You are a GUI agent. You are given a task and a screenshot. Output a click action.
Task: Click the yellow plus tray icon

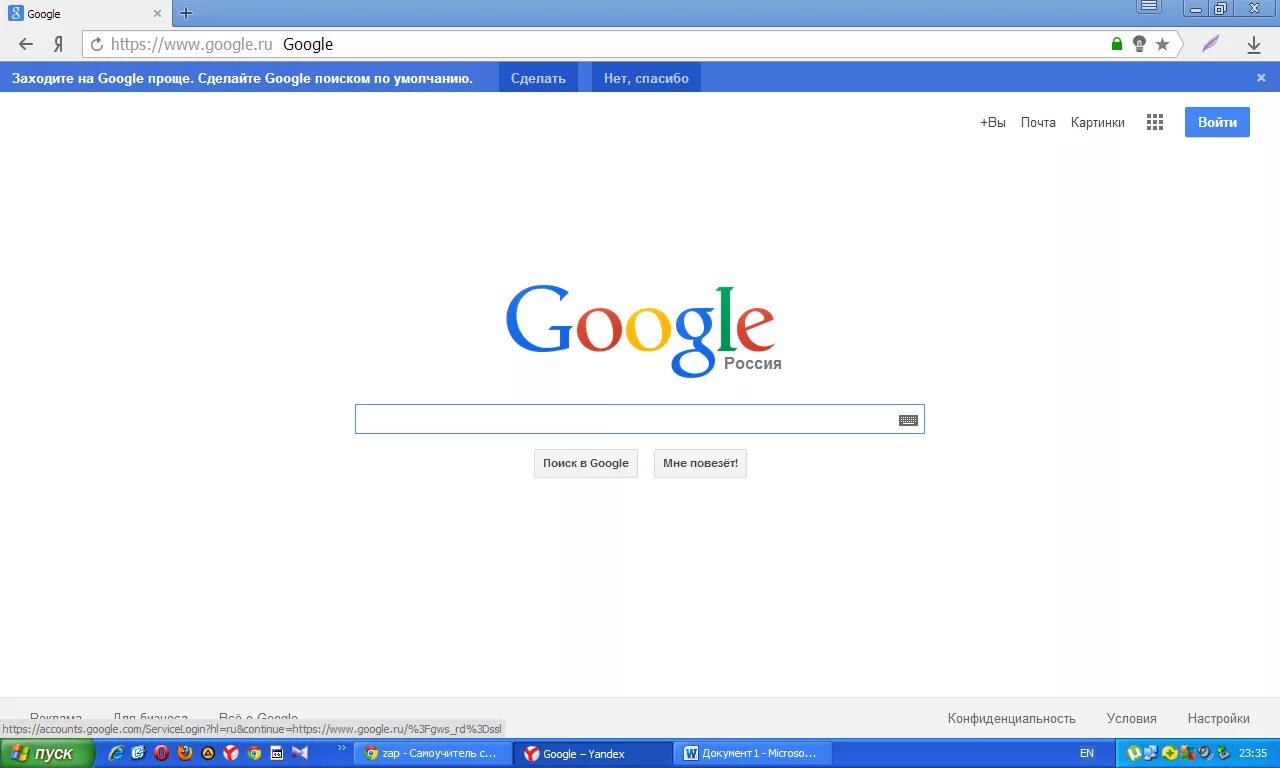(1170, 753)
